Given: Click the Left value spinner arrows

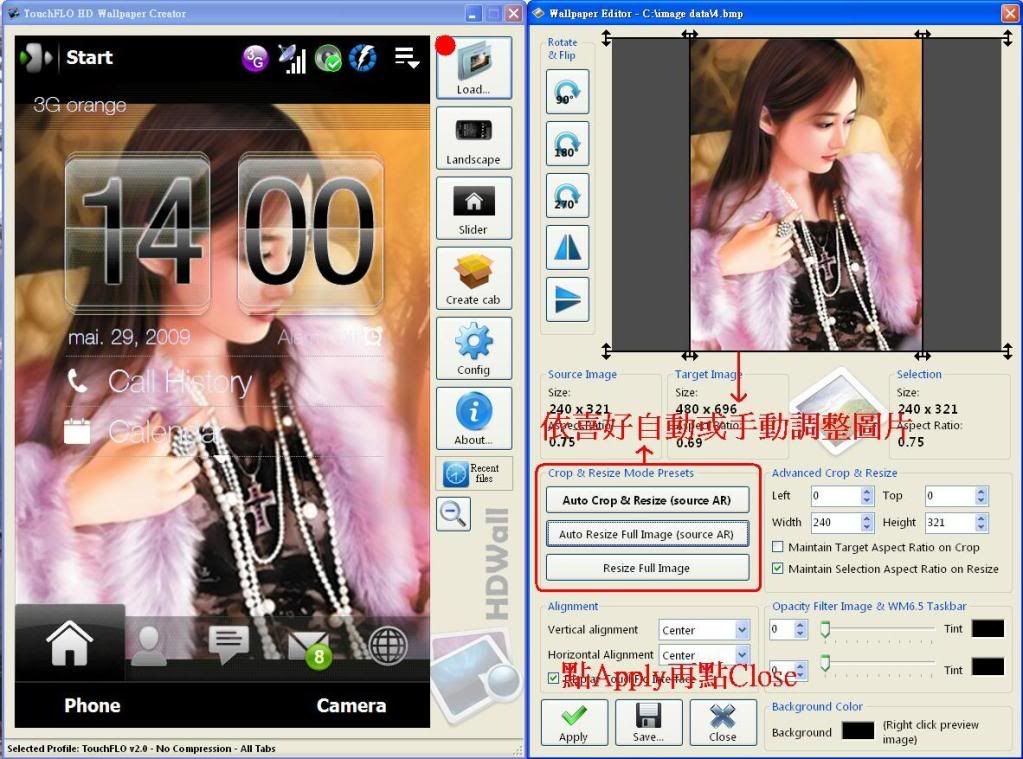Looking at the screenshot, I should click(x=867, y=496).
